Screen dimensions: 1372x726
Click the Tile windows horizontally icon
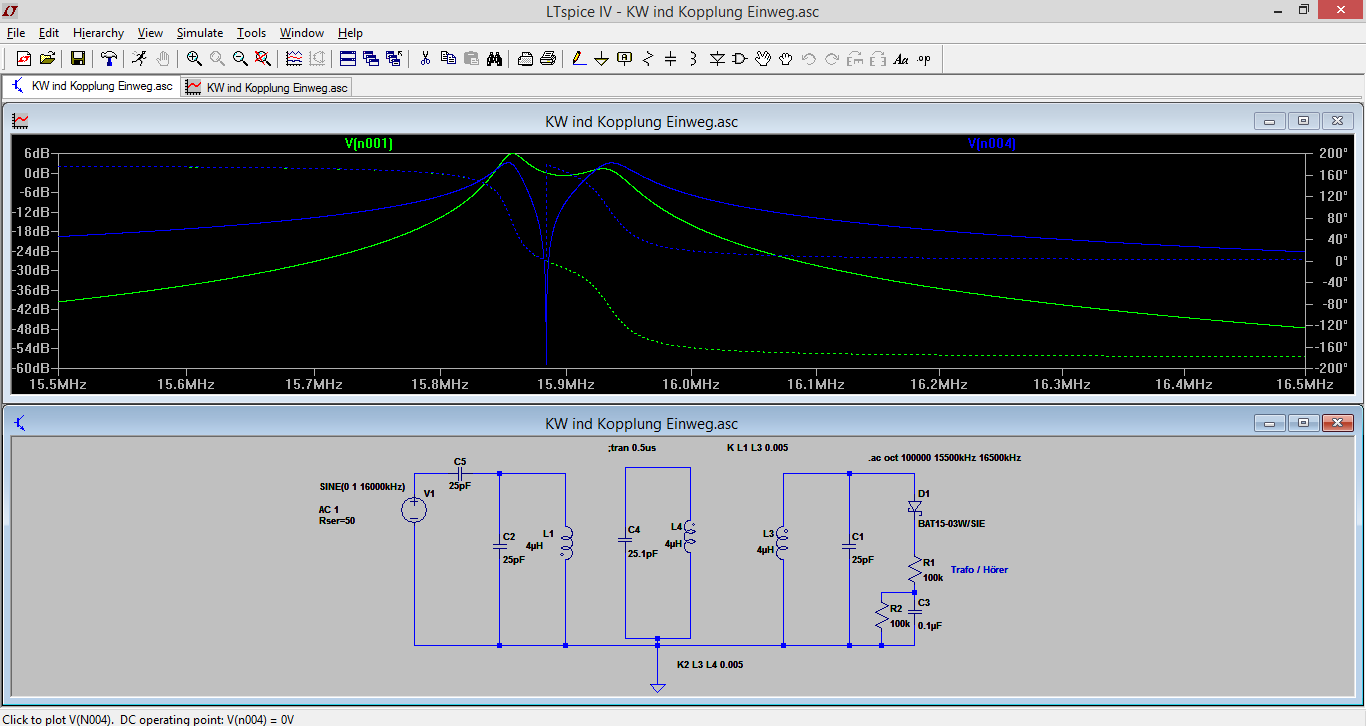click(x=348, y=59)
